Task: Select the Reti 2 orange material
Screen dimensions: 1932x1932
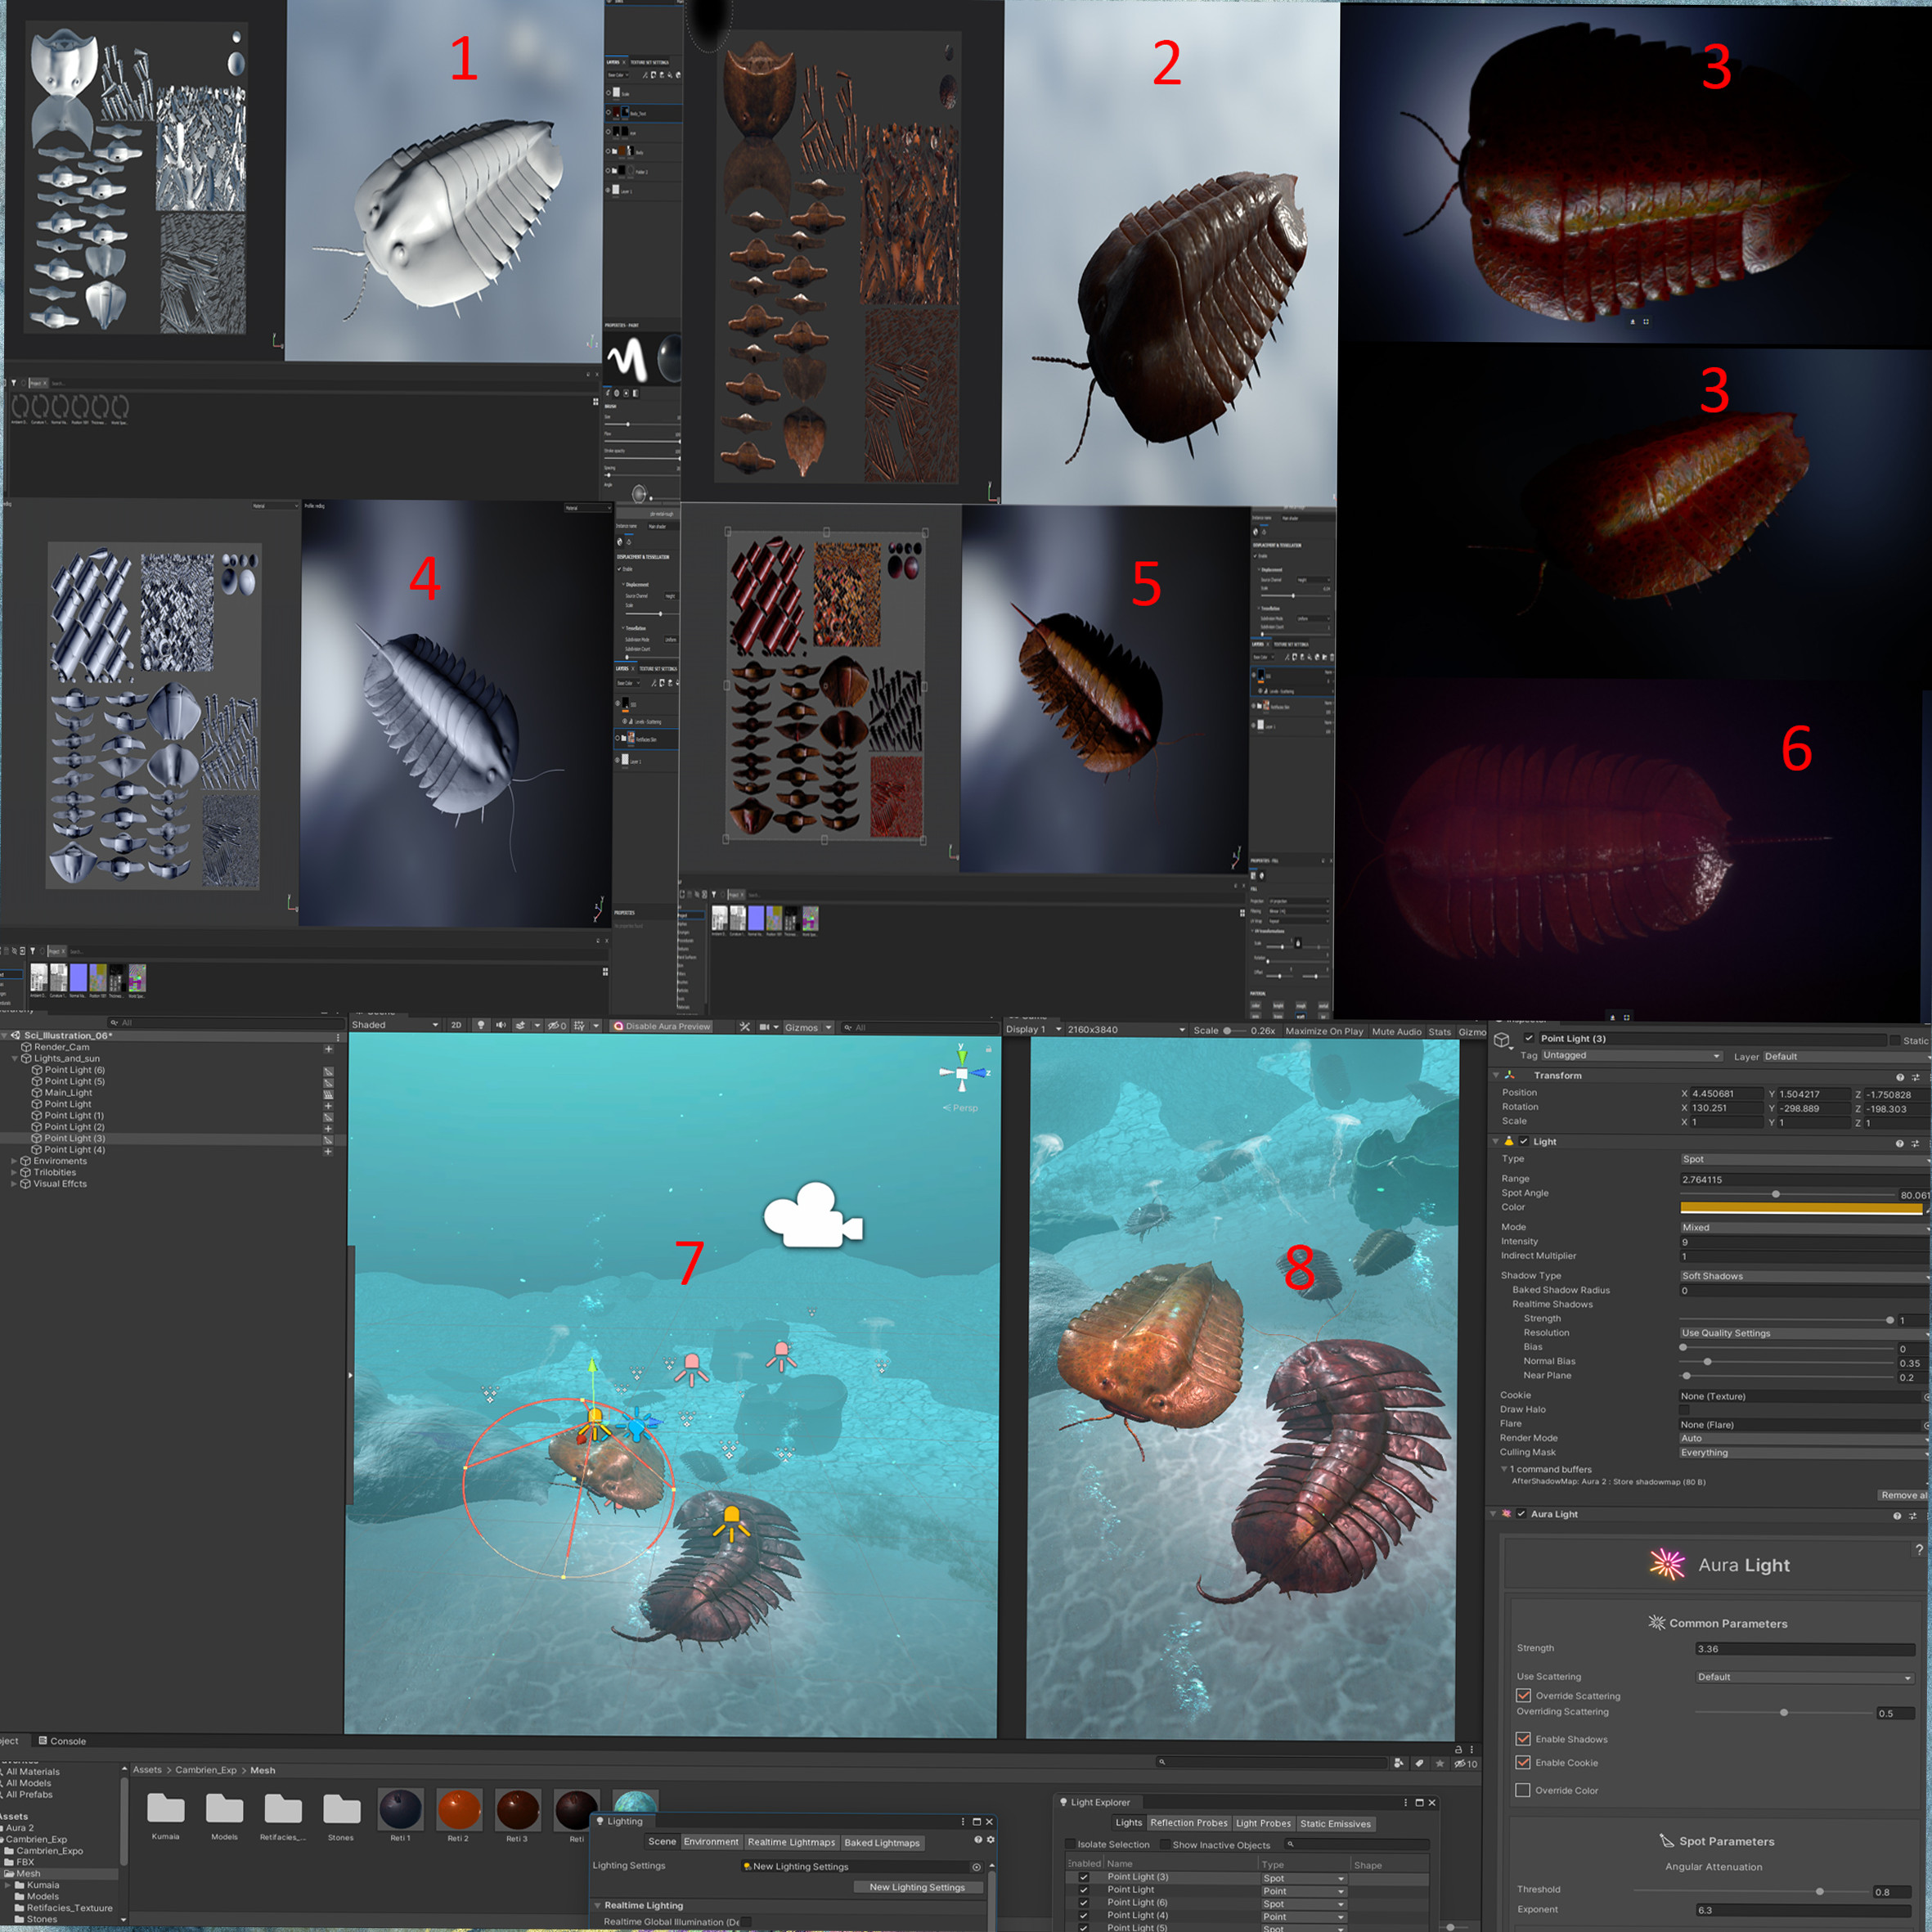Action: coord(460,1809)
